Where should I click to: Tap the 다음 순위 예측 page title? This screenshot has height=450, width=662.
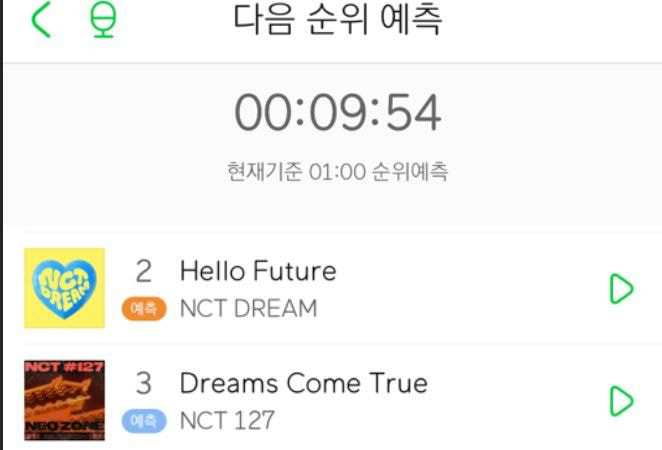click(338, 19)
